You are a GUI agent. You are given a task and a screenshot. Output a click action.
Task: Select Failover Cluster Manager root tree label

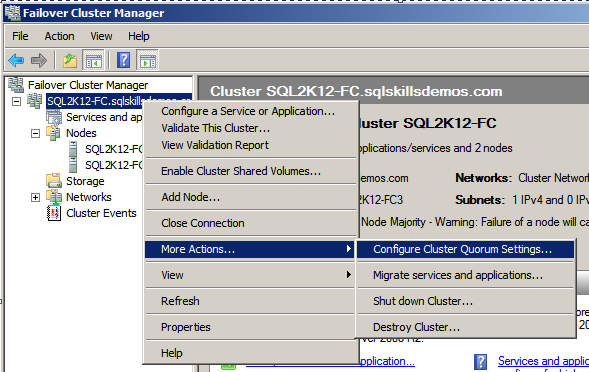click(88, 85)
